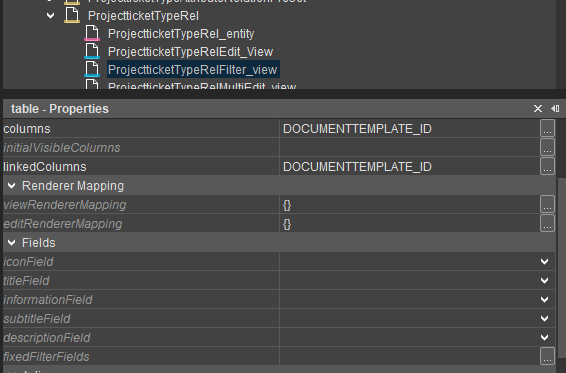
Task: Select the subtitleField property label
Action: [x=36, y=319]
